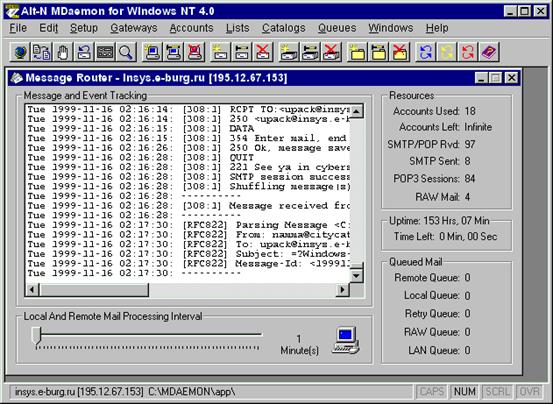
Task: Click the blue circular arrows refresh icon
Action: (x=425, y=52)
